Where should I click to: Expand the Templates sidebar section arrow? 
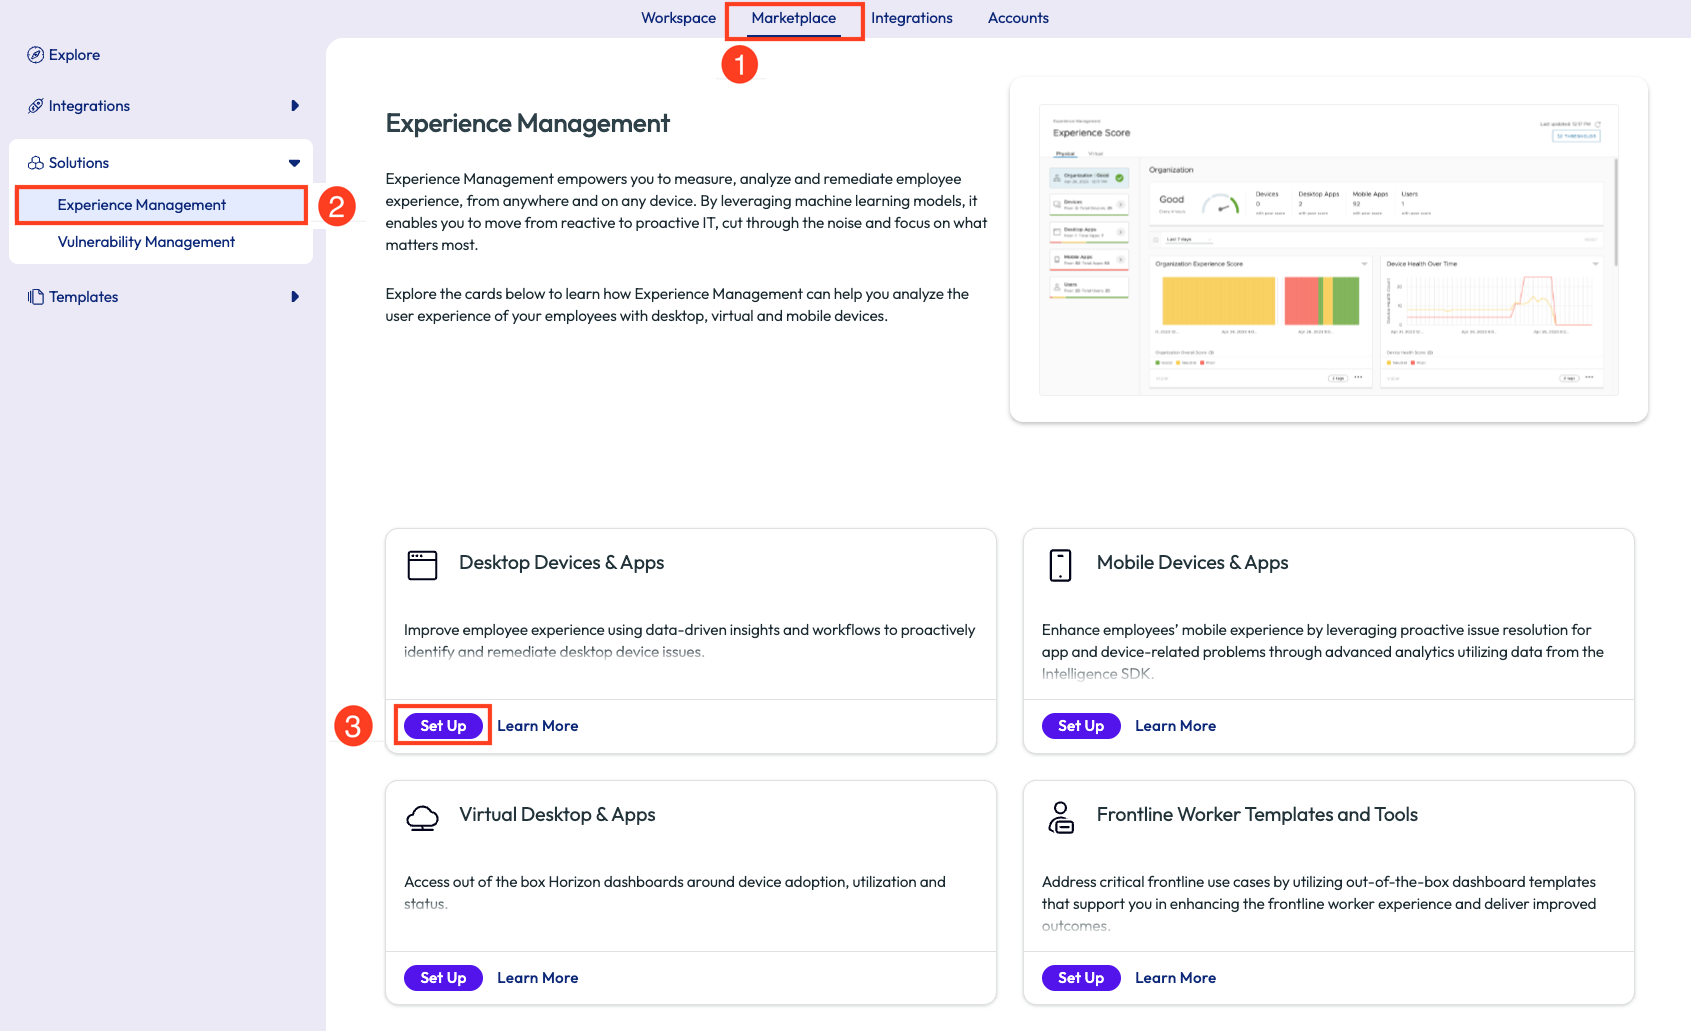(x=294, y=297)
